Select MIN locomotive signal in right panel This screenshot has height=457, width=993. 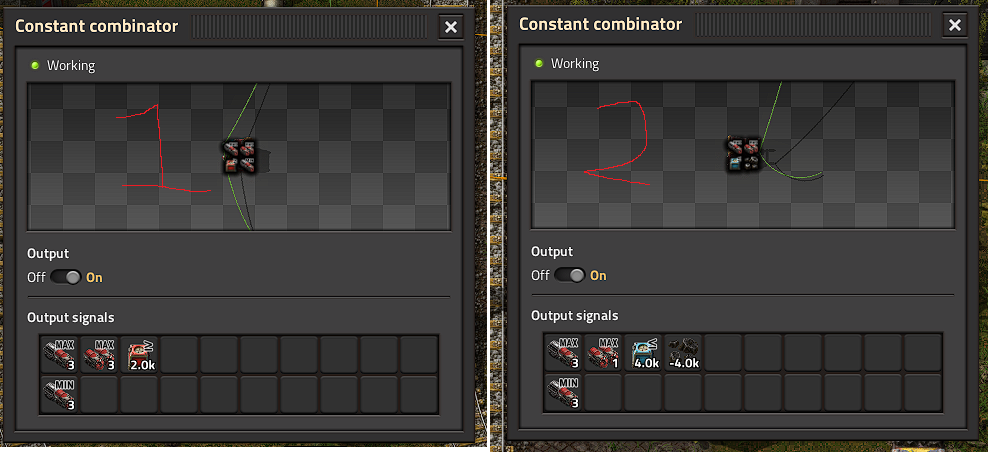coord(563,392)
